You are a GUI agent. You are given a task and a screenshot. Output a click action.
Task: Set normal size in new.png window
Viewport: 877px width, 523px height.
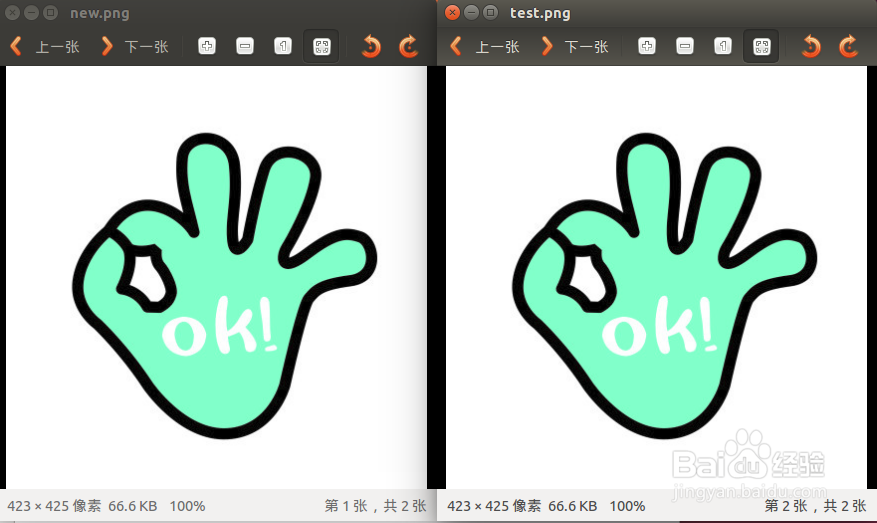283,46
